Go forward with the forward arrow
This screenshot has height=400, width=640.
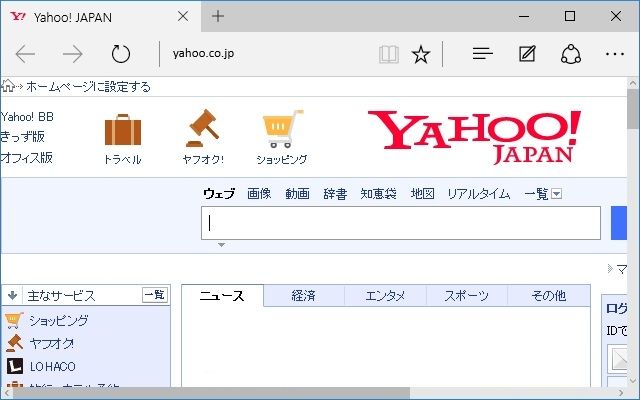[x=73, y=54]
